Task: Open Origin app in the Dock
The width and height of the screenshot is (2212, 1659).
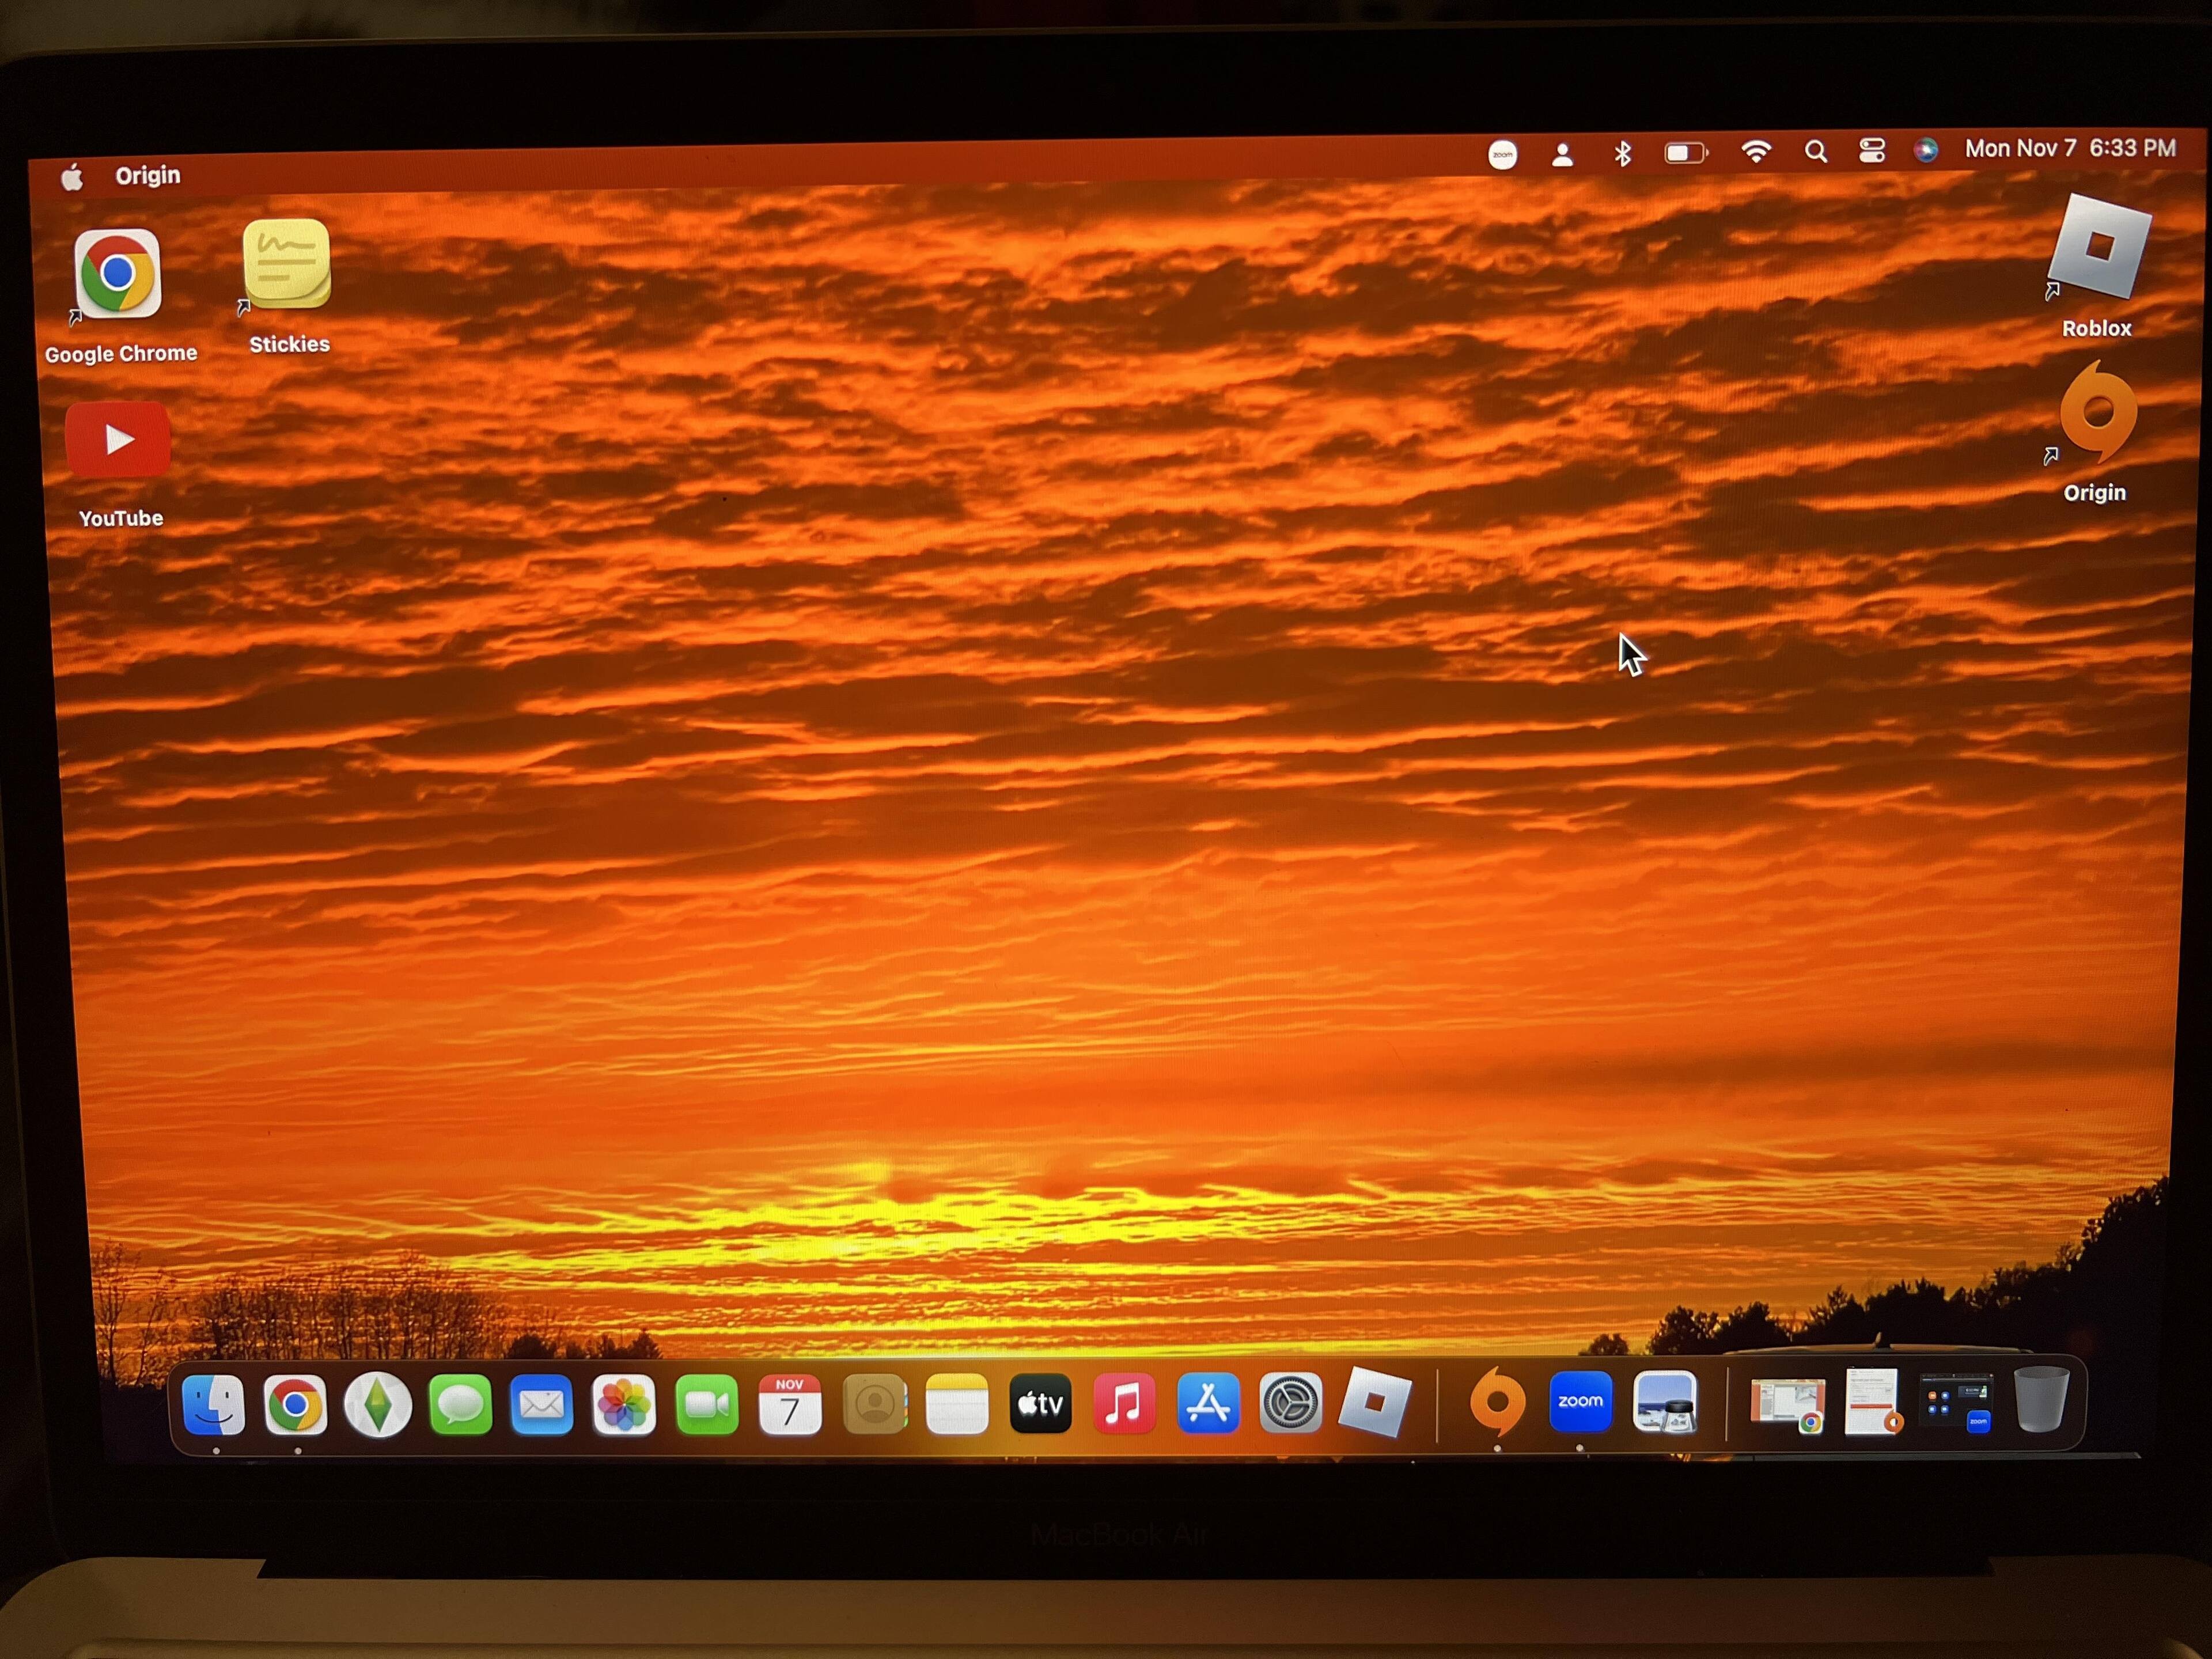Action: (x=1497, y=1402)
